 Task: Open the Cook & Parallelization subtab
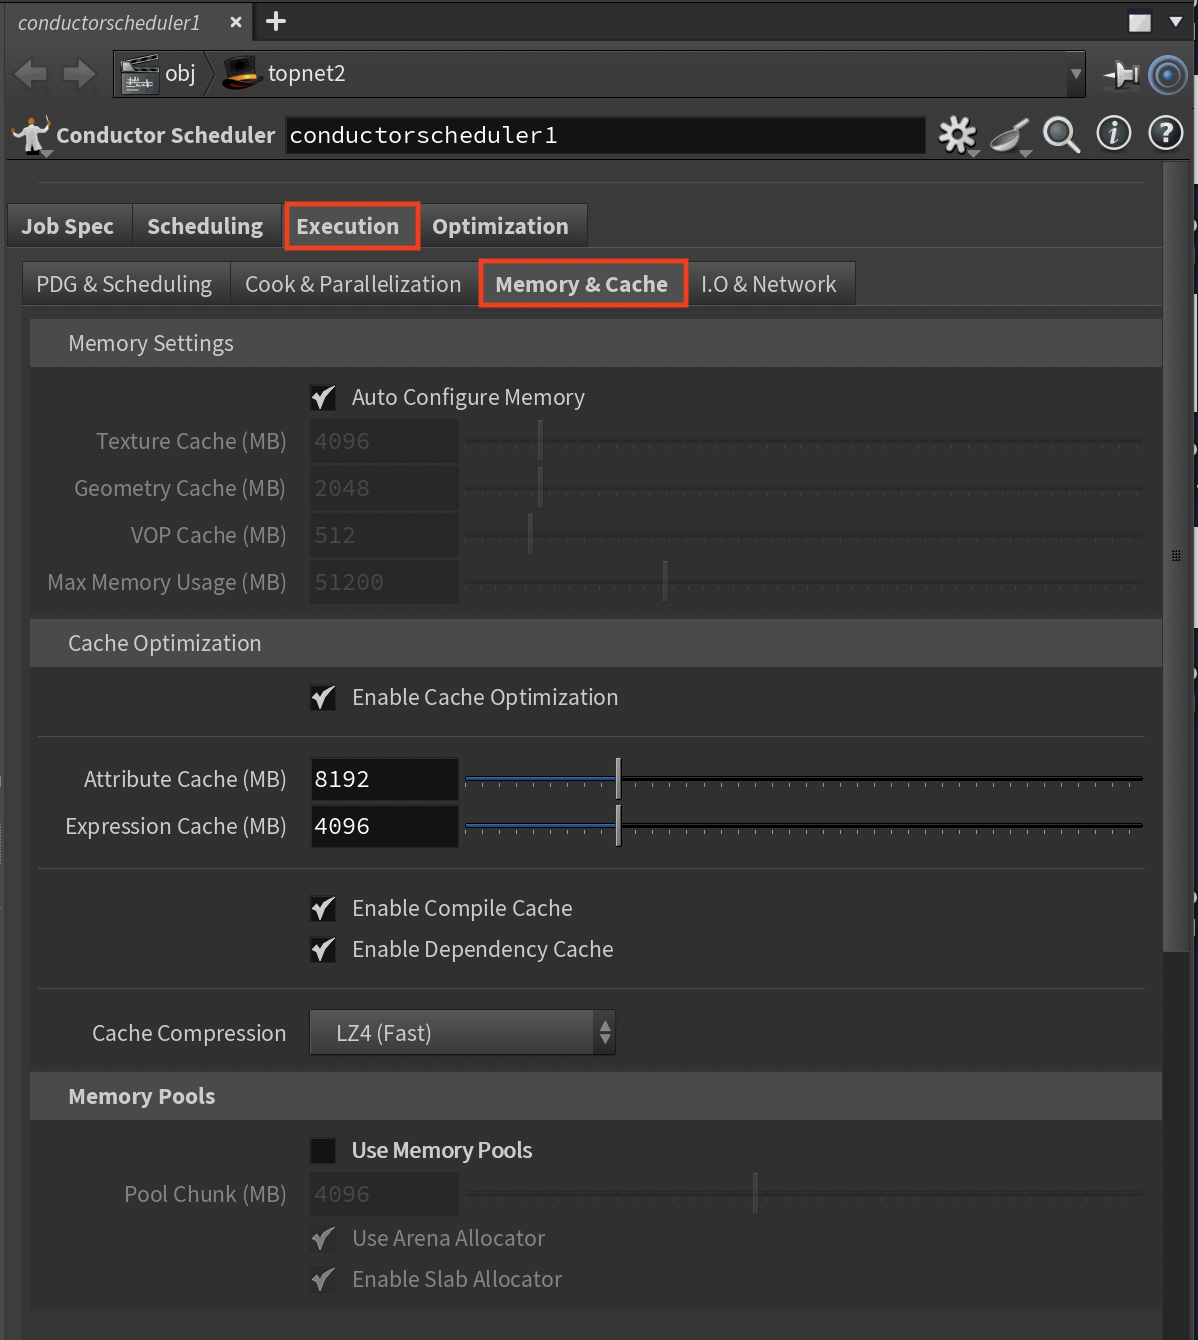click(354, 284)
